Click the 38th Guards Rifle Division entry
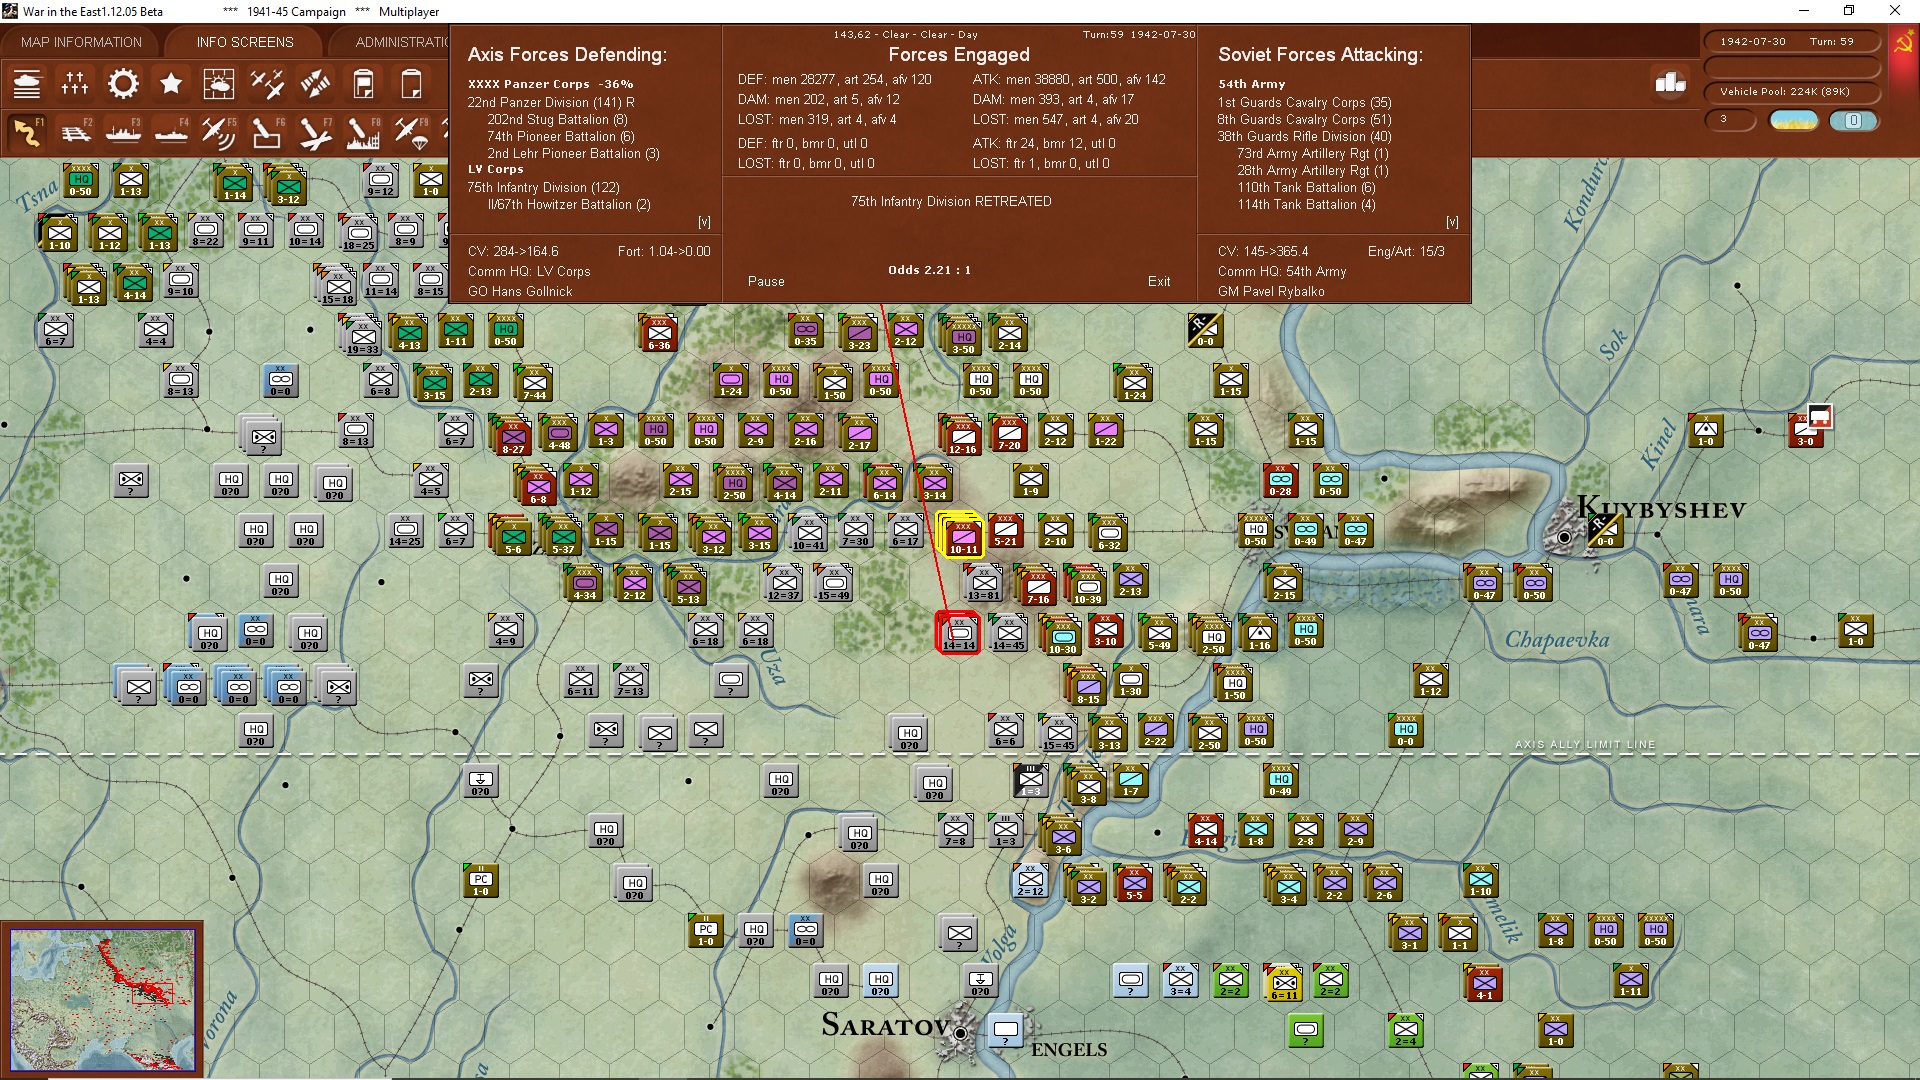Viewport: 1920px width, 1080px height. pos(1304,136)
